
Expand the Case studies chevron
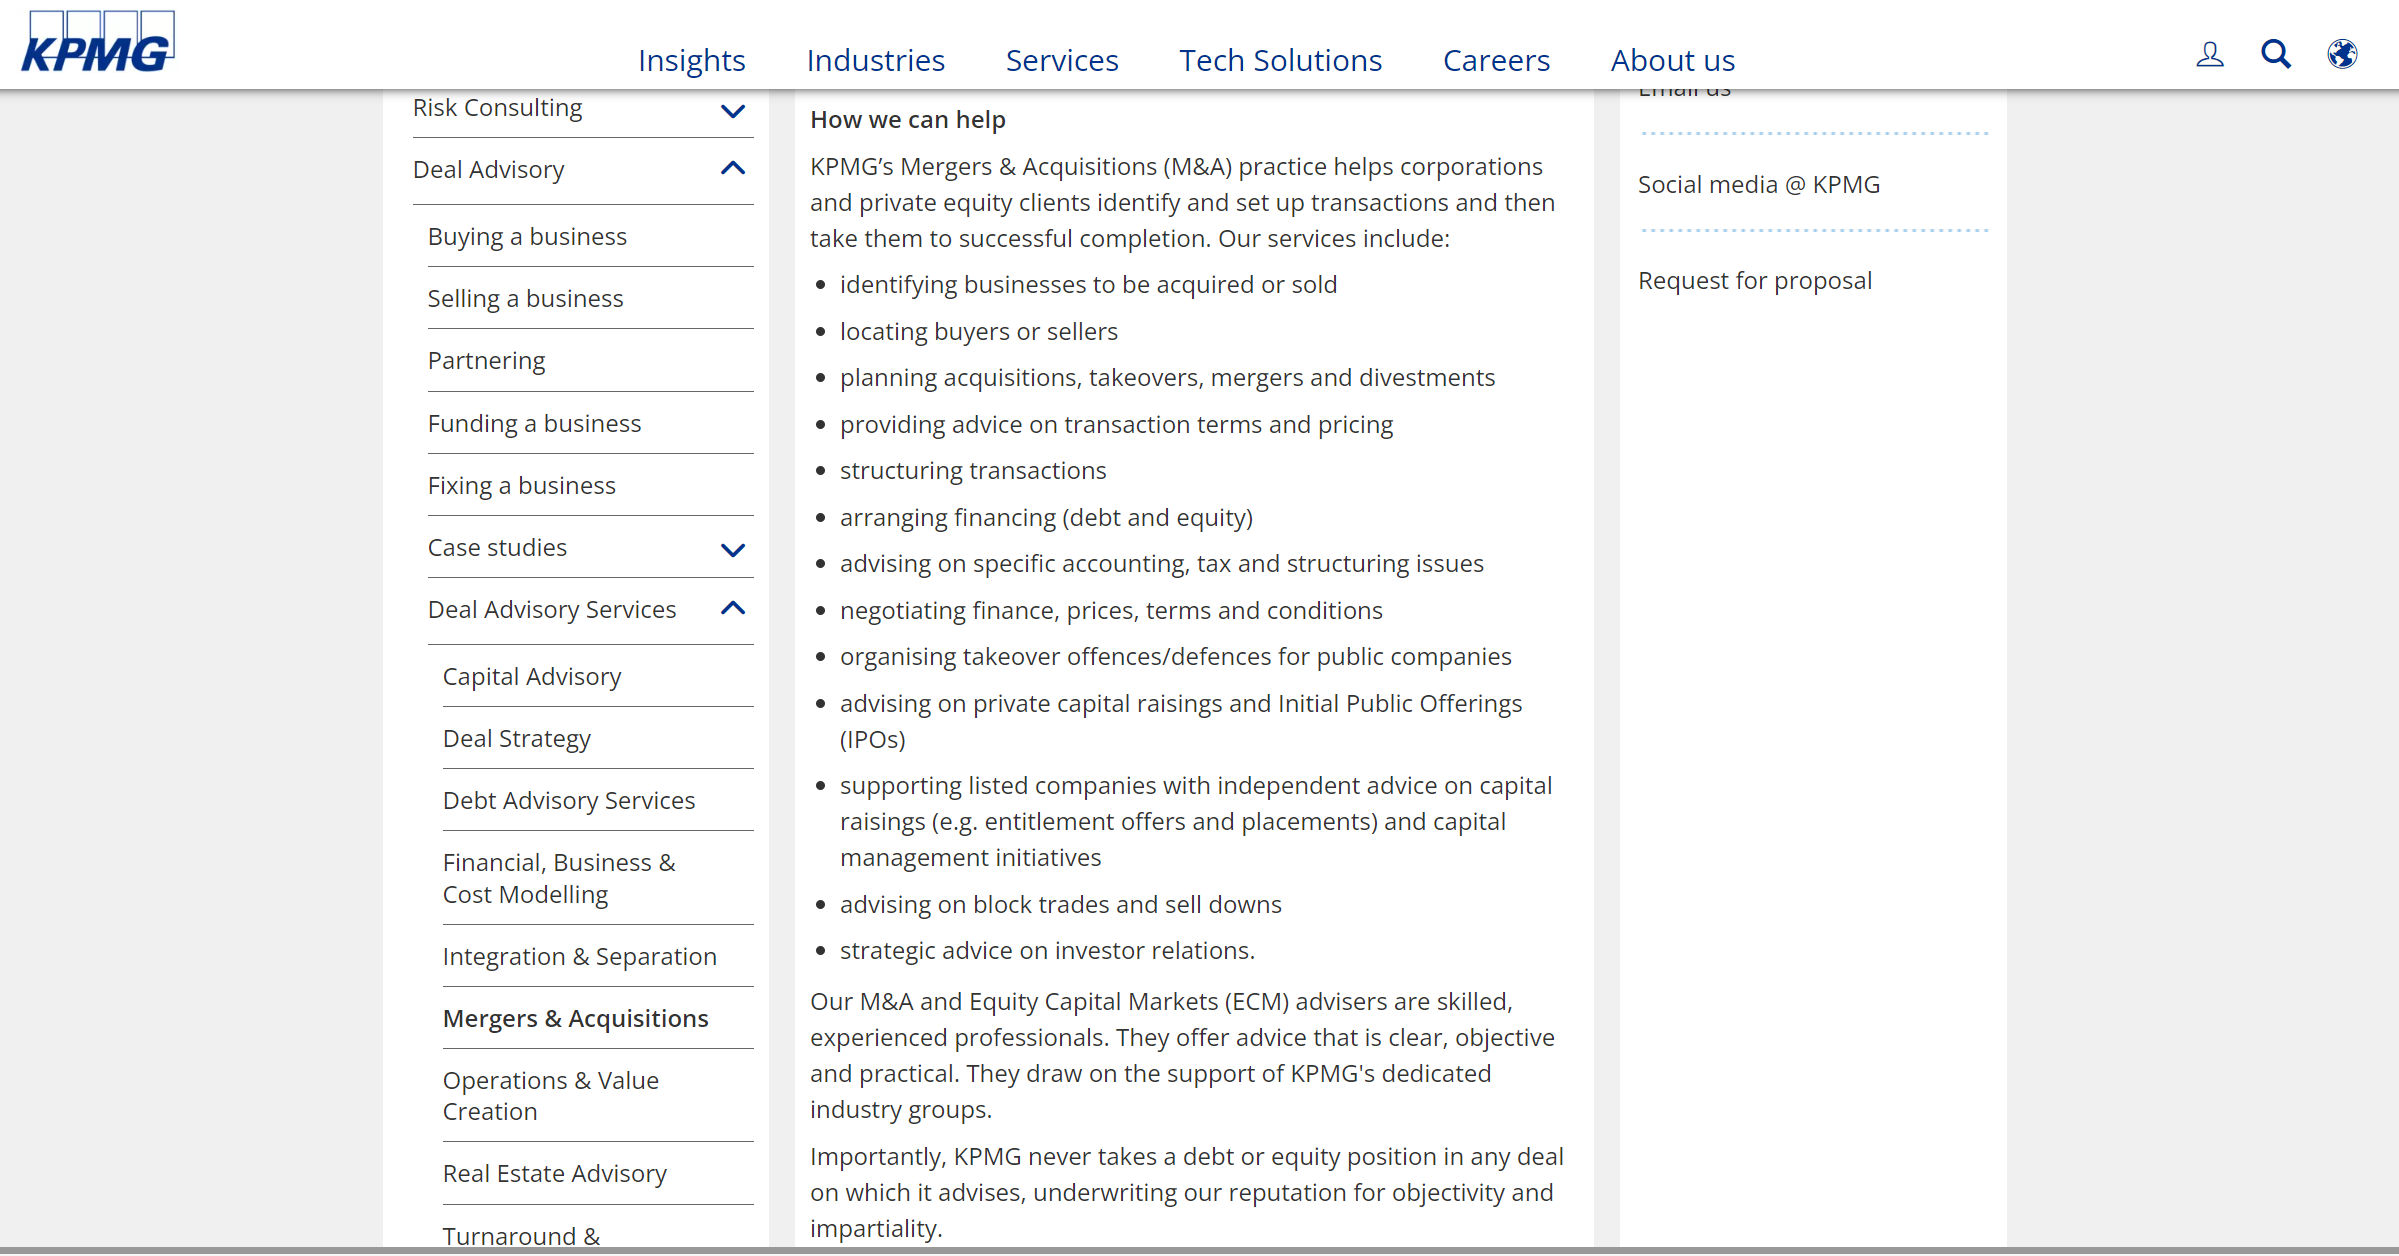[733, 550]
